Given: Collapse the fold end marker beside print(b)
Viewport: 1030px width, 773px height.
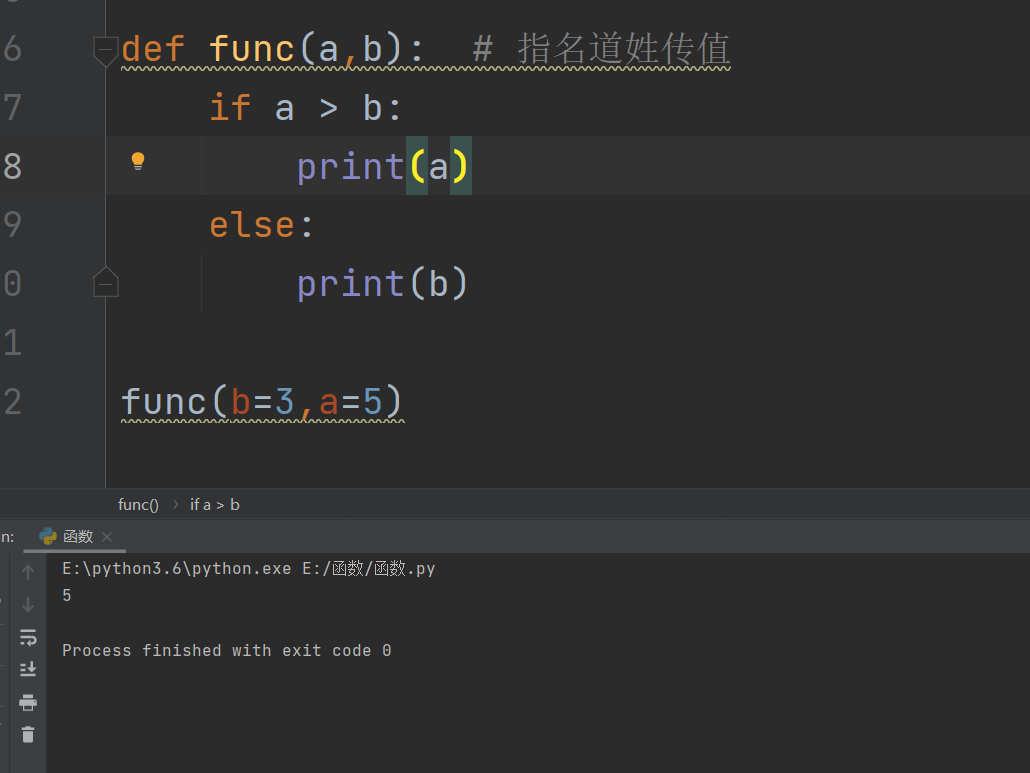Looking at the screenshot, I should click(105, 282).
